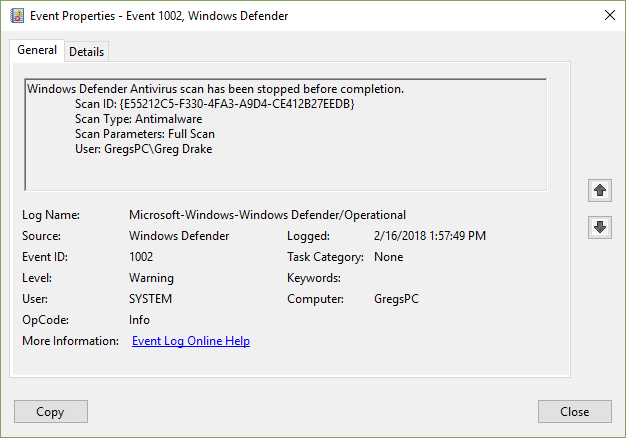Click the 'User: GregsPC\Greg Drake' line
Viewport: 626px width, 438px height.
[144, 149]
